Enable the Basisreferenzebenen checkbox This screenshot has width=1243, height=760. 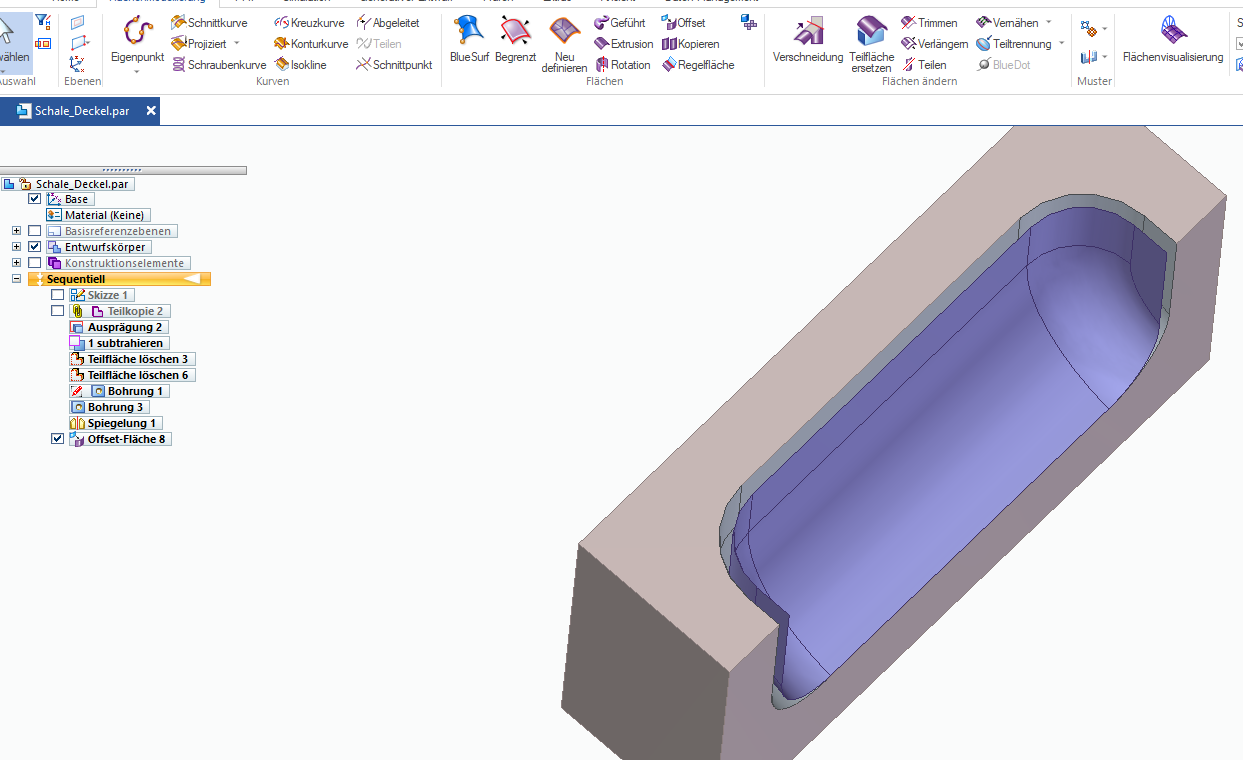[35, 231]
